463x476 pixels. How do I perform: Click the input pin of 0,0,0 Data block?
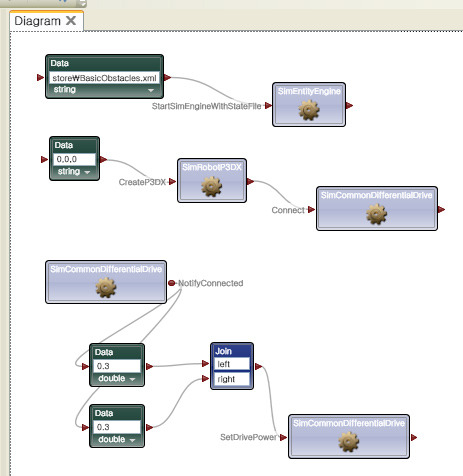coord(44,160)
